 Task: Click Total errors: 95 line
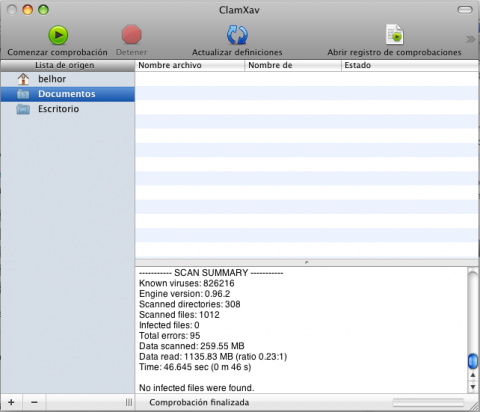[170, 336]
